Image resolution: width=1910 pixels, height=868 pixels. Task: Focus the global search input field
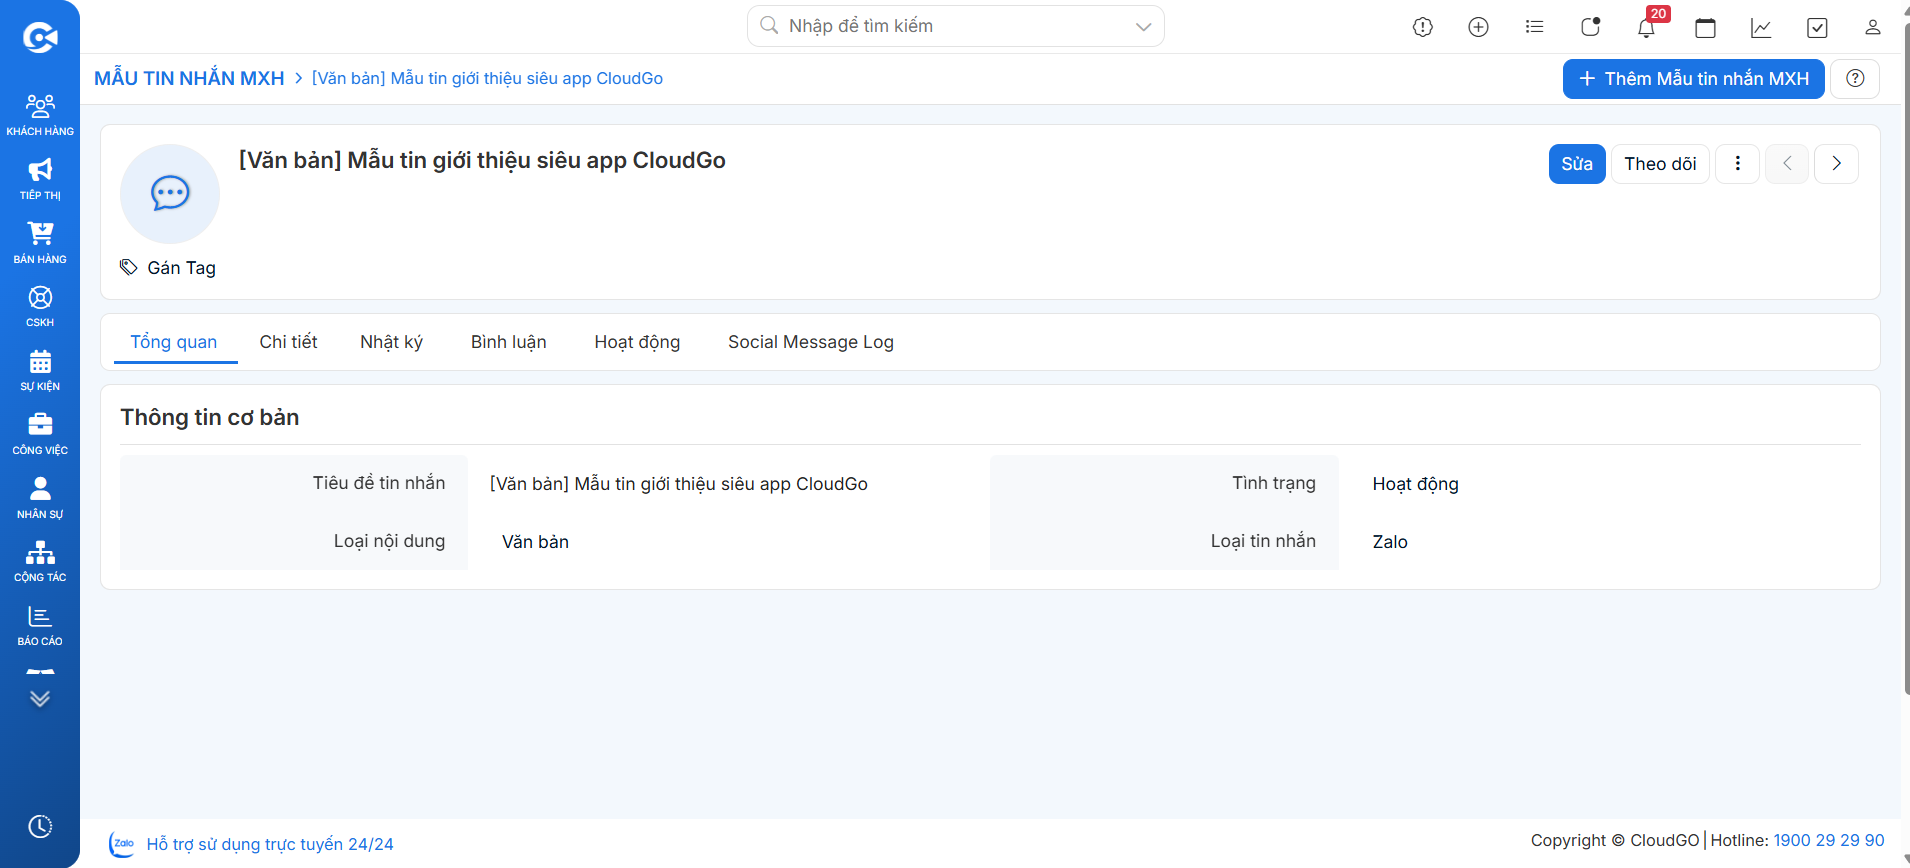[x=955, y=26]
